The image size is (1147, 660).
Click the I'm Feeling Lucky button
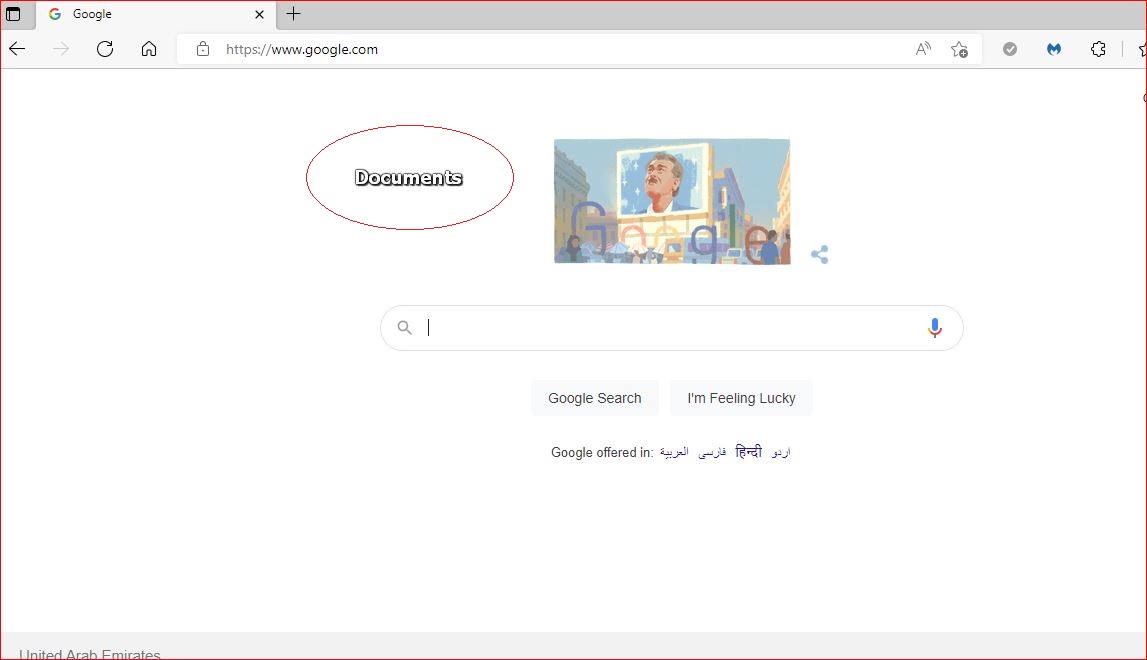[741, 398]
